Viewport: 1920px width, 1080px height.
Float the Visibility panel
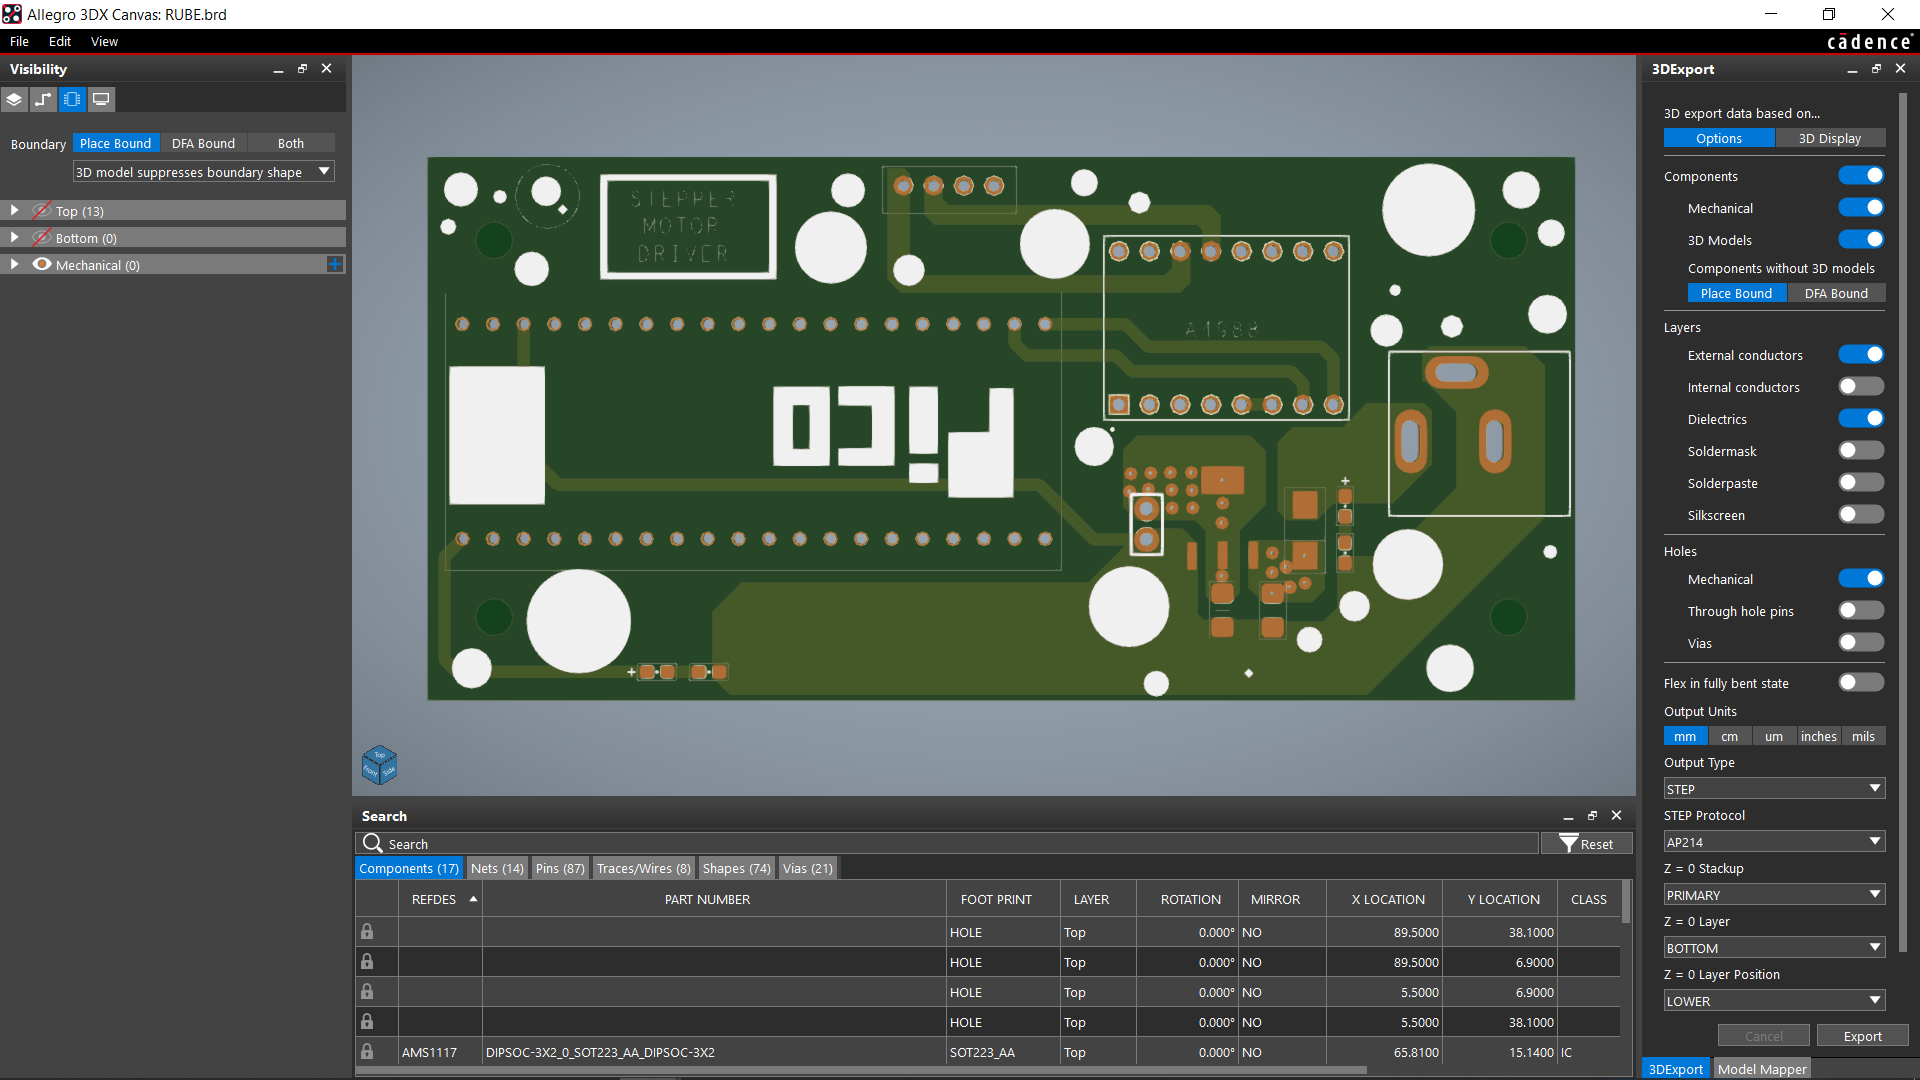point(302,69)
